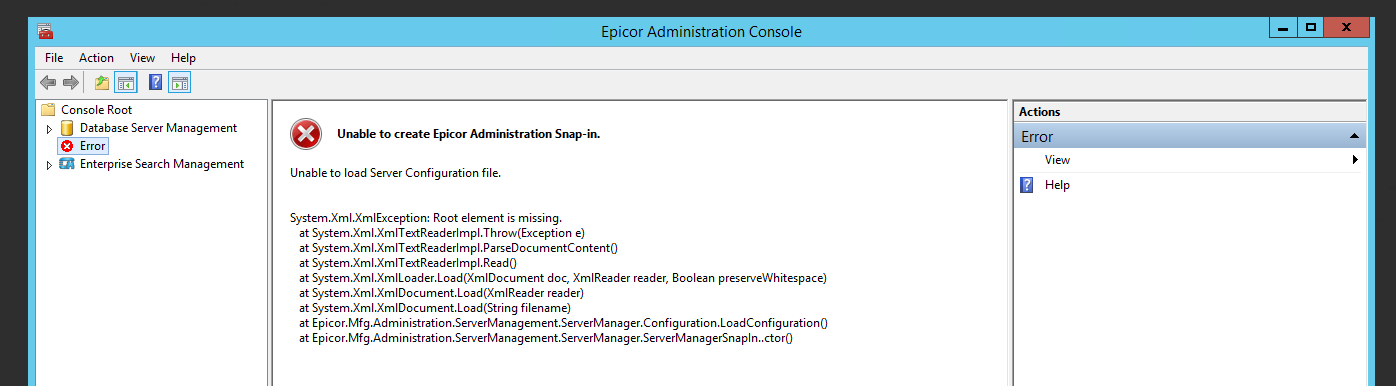Collapse the Error section in Actions pane

(x=1354, y=136)
